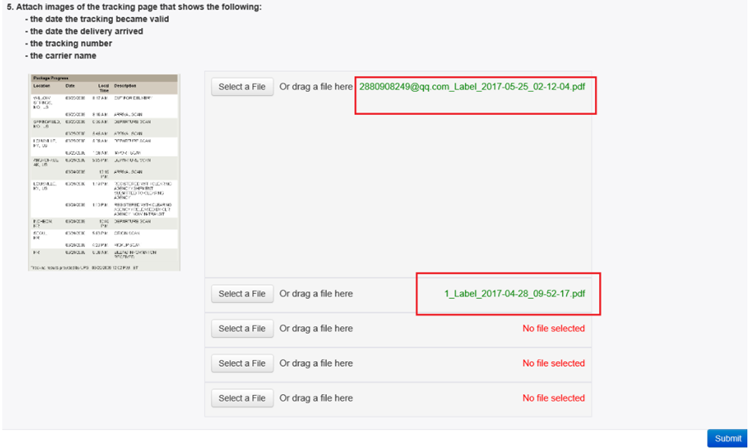Click 'Or drag a file here' in last row
750x448 pixels.
click(x=316, y=398)
